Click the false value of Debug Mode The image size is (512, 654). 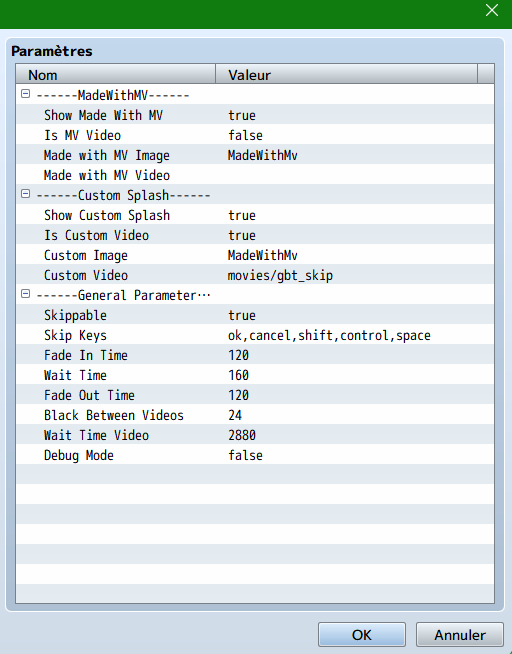(x=245, y=455)
